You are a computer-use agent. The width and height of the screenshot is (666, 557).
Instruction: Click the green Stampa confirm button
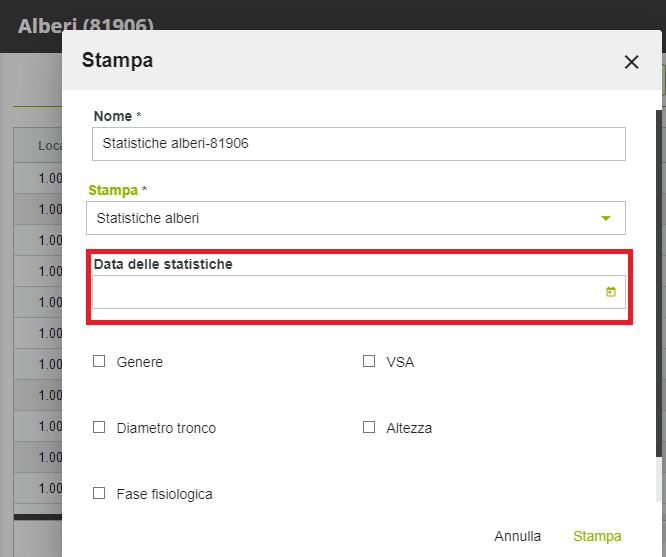[597, 536]
